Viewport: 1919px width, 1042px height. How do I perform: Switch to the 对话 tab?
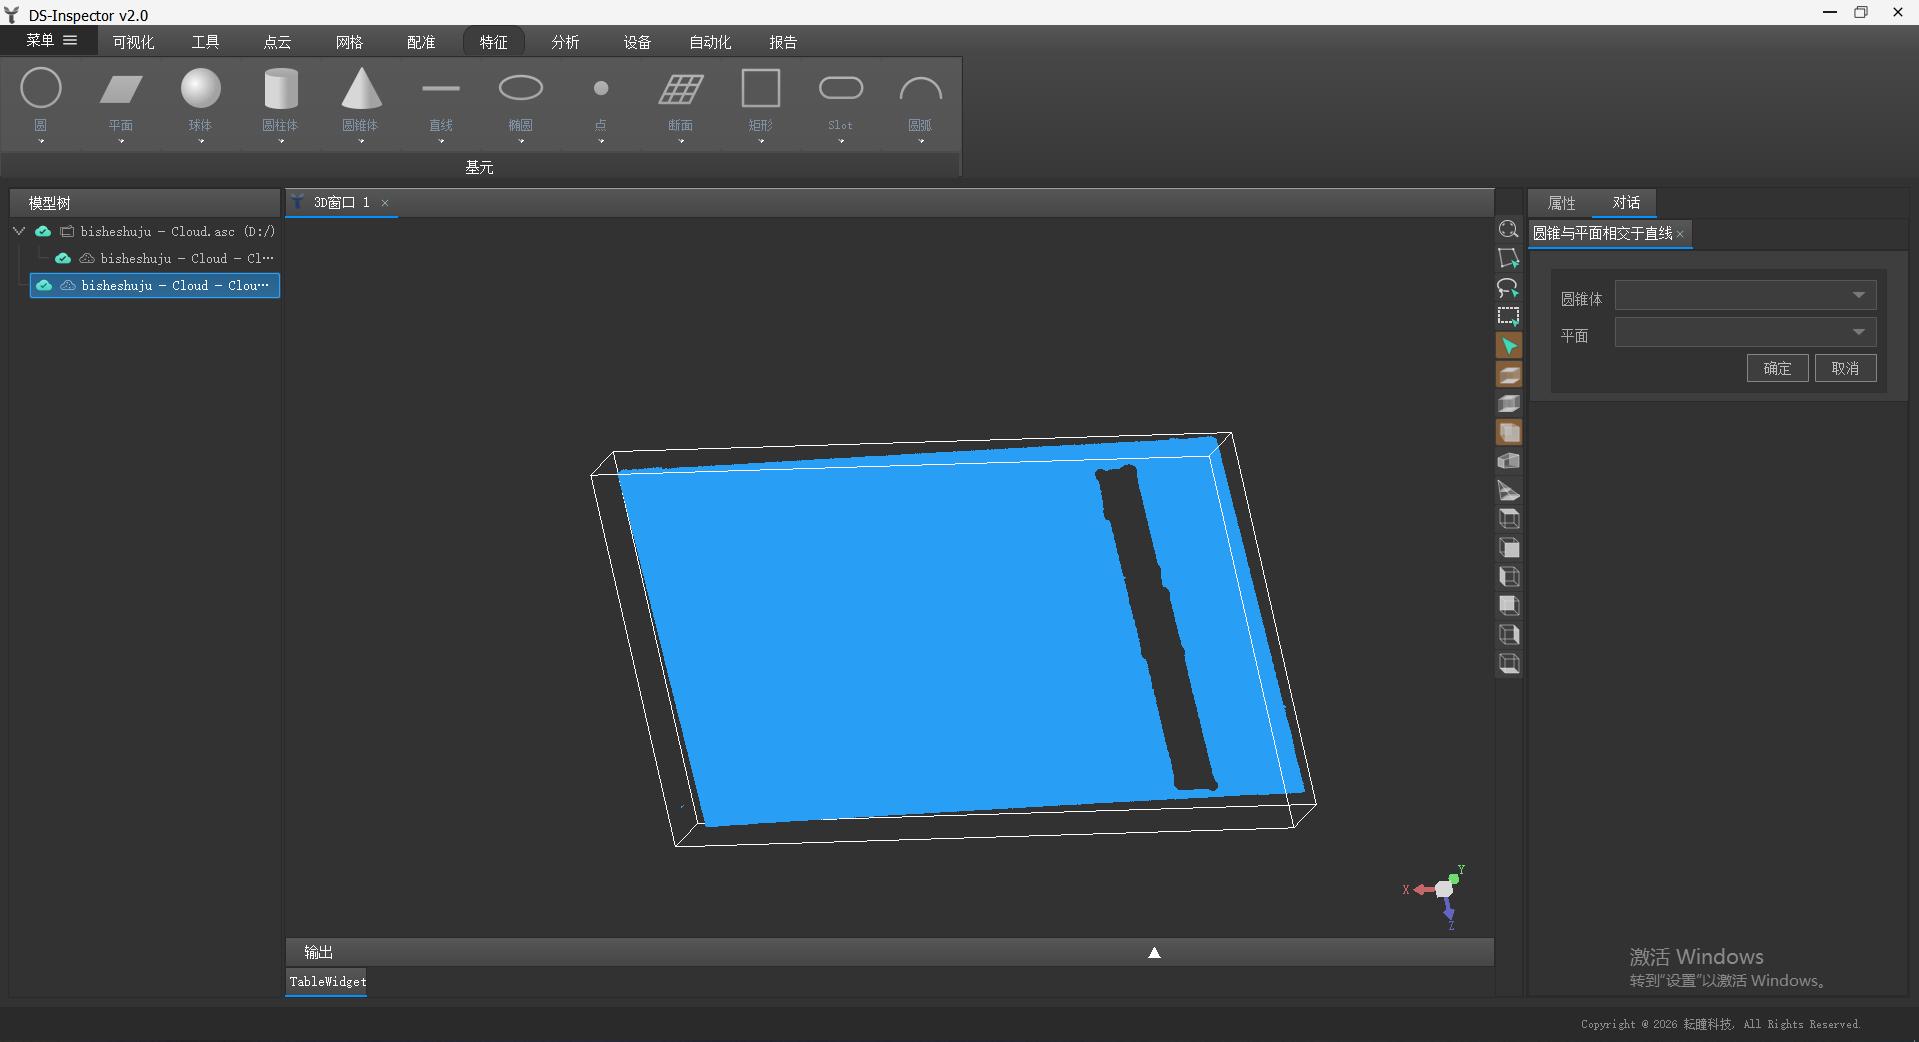coord(1626,203)
